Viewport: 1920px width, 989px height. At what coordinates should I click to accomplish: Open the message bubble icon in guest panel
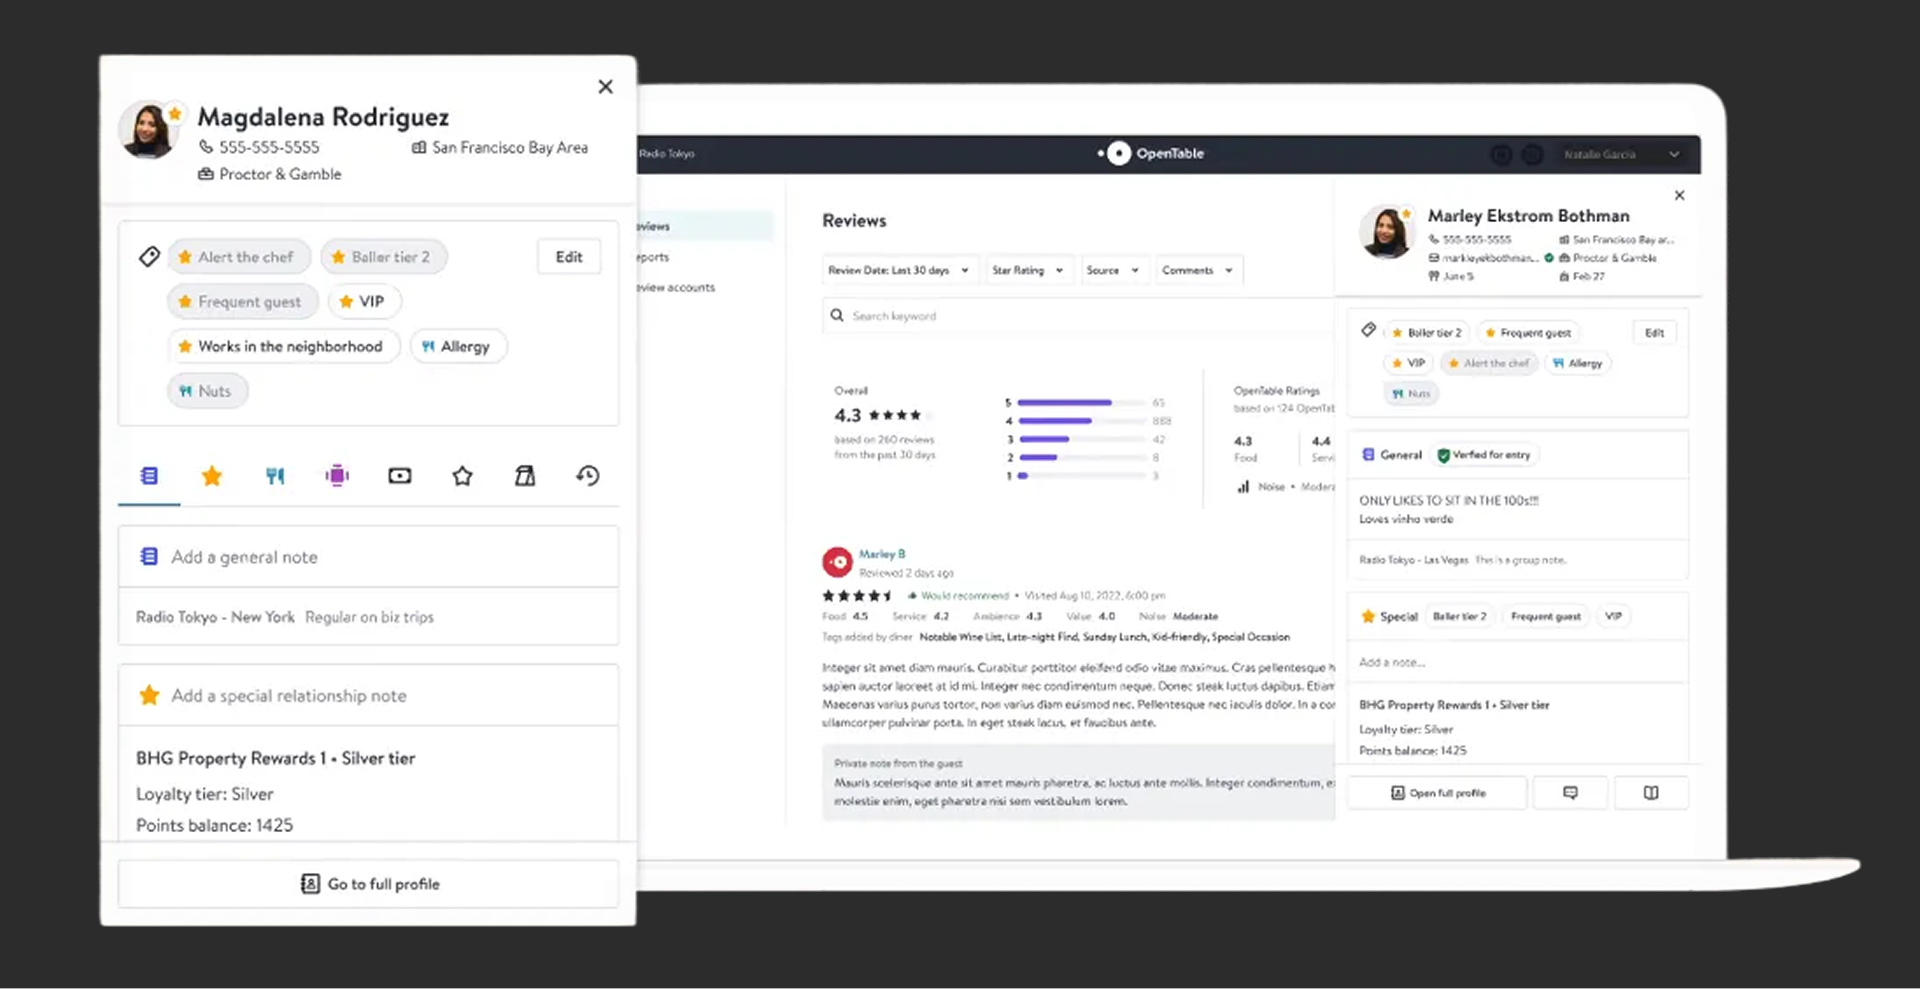[1570, 792]
